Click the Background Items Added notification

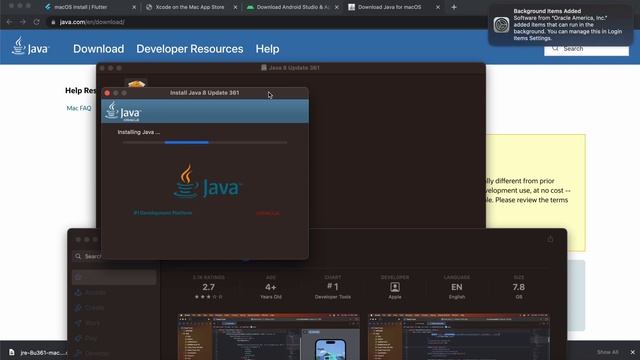(561, 25)
